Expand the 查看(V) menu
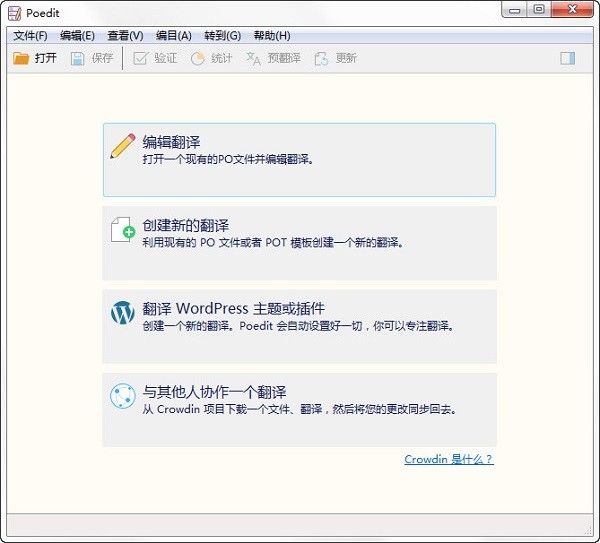 click(x=125, y=36)
